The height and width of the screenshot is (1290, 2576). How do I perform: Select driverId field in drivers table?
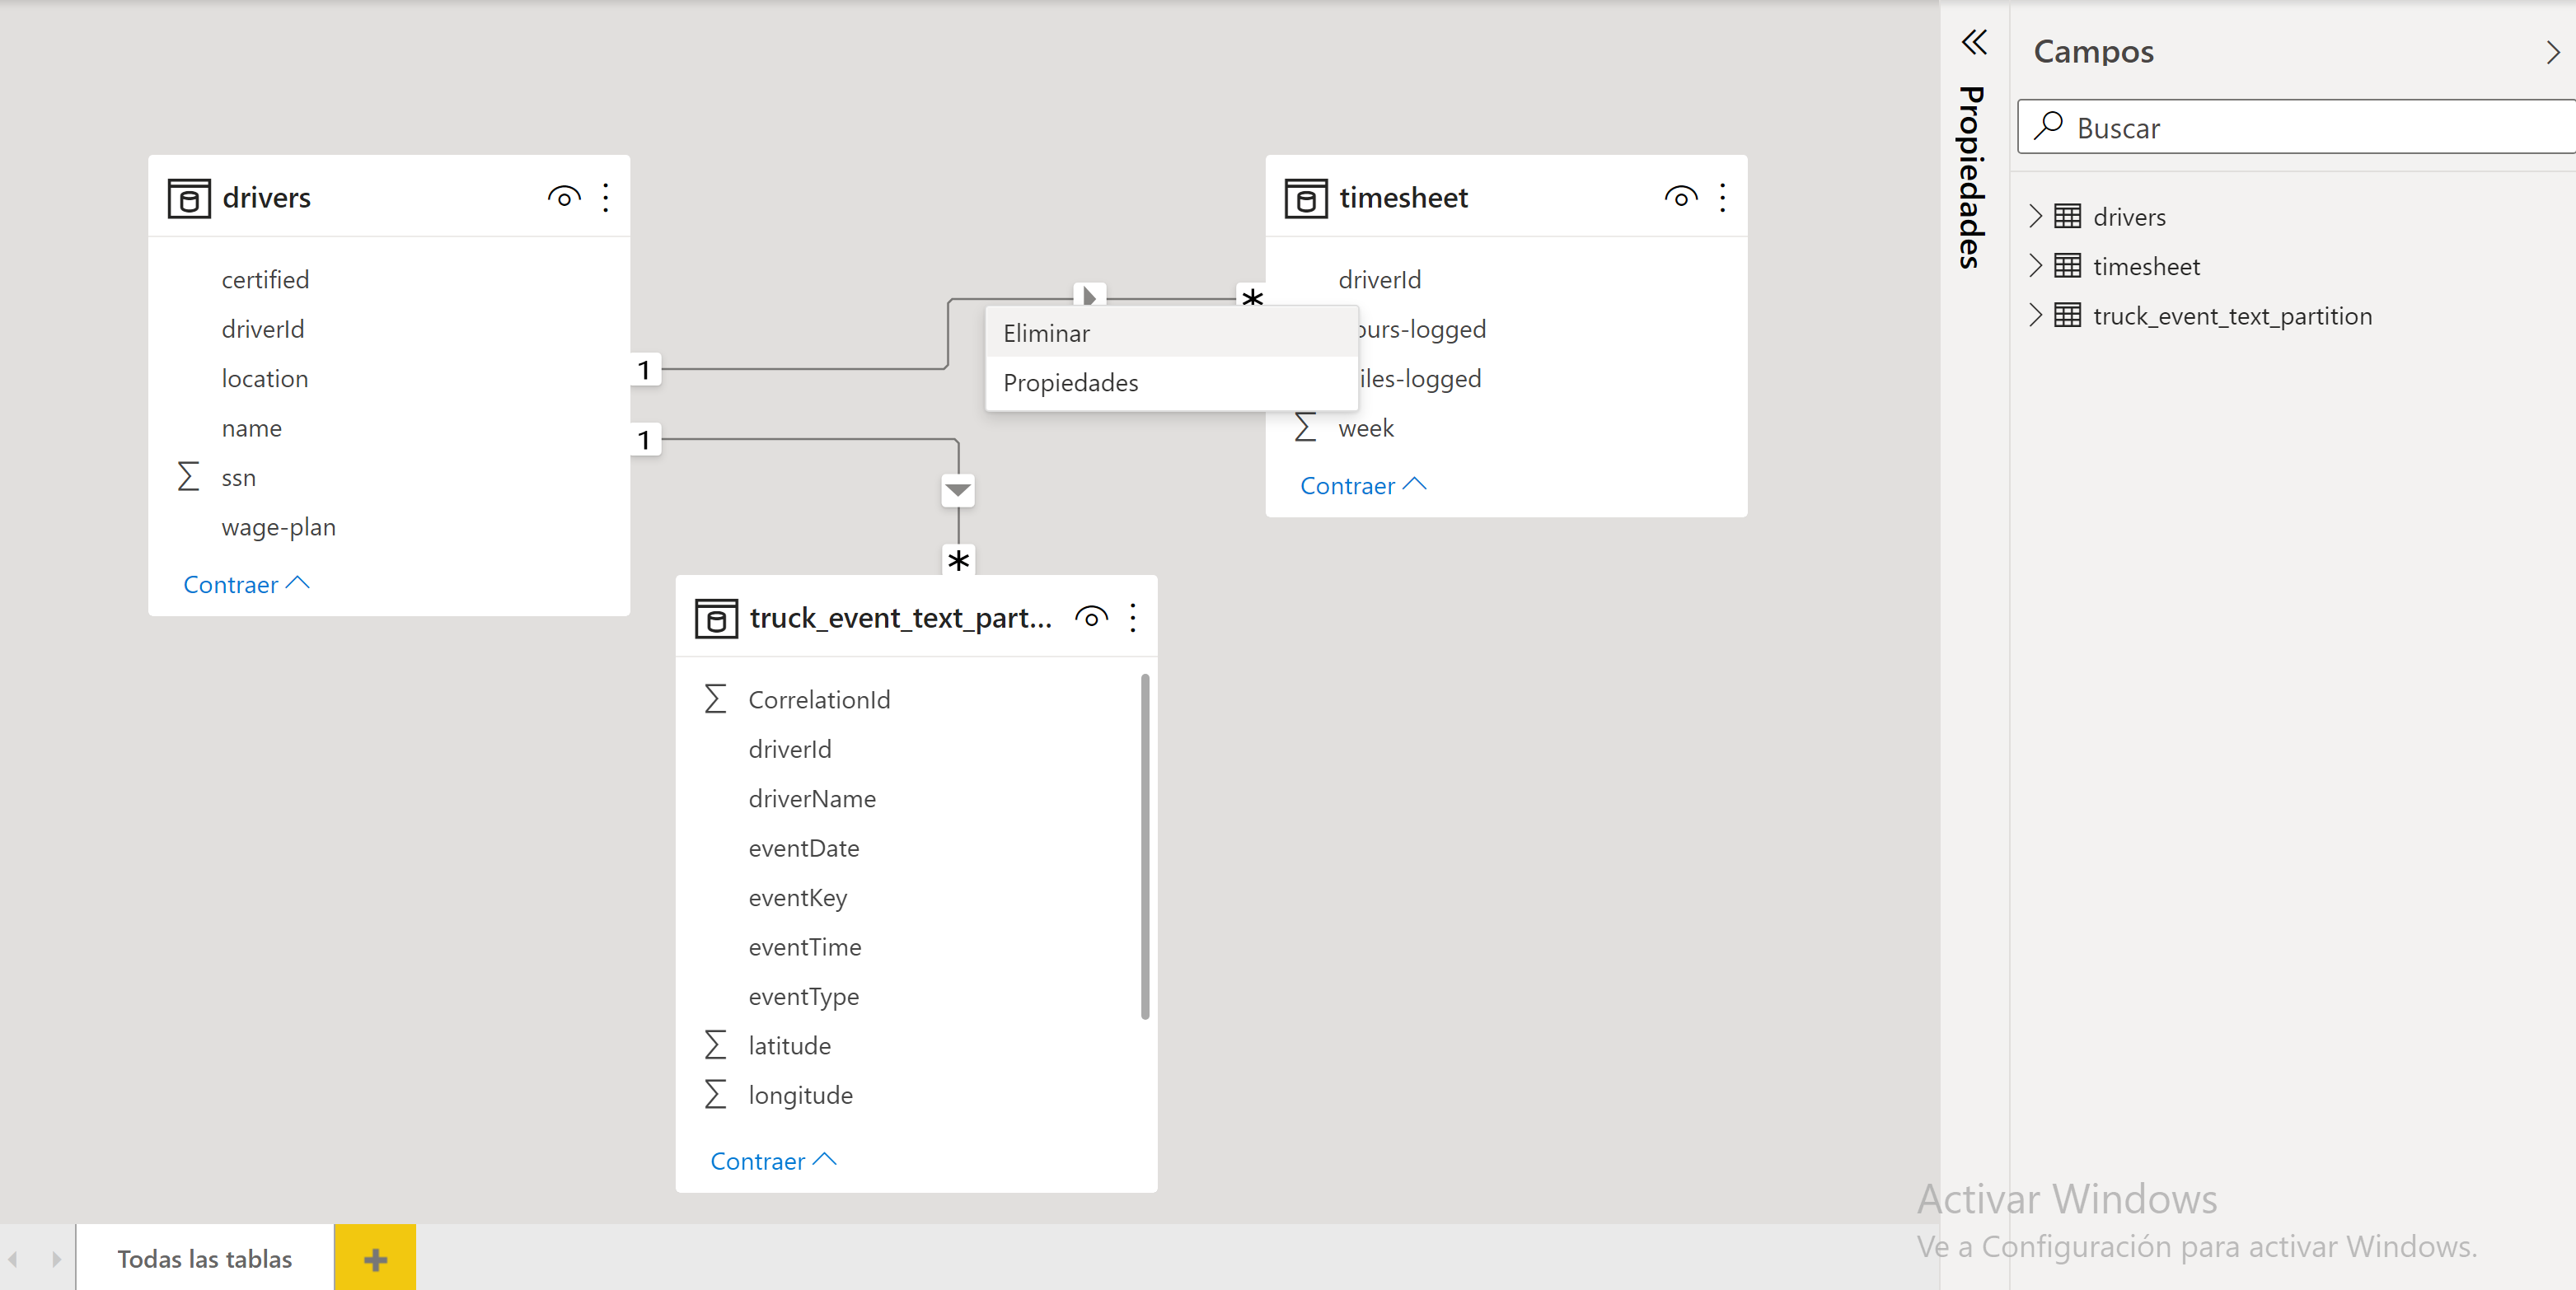coord(263,329)
